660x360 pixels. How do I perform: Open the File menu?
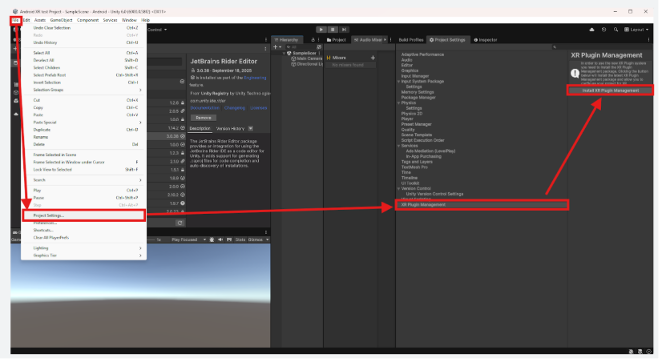click(x=16, y=20)
